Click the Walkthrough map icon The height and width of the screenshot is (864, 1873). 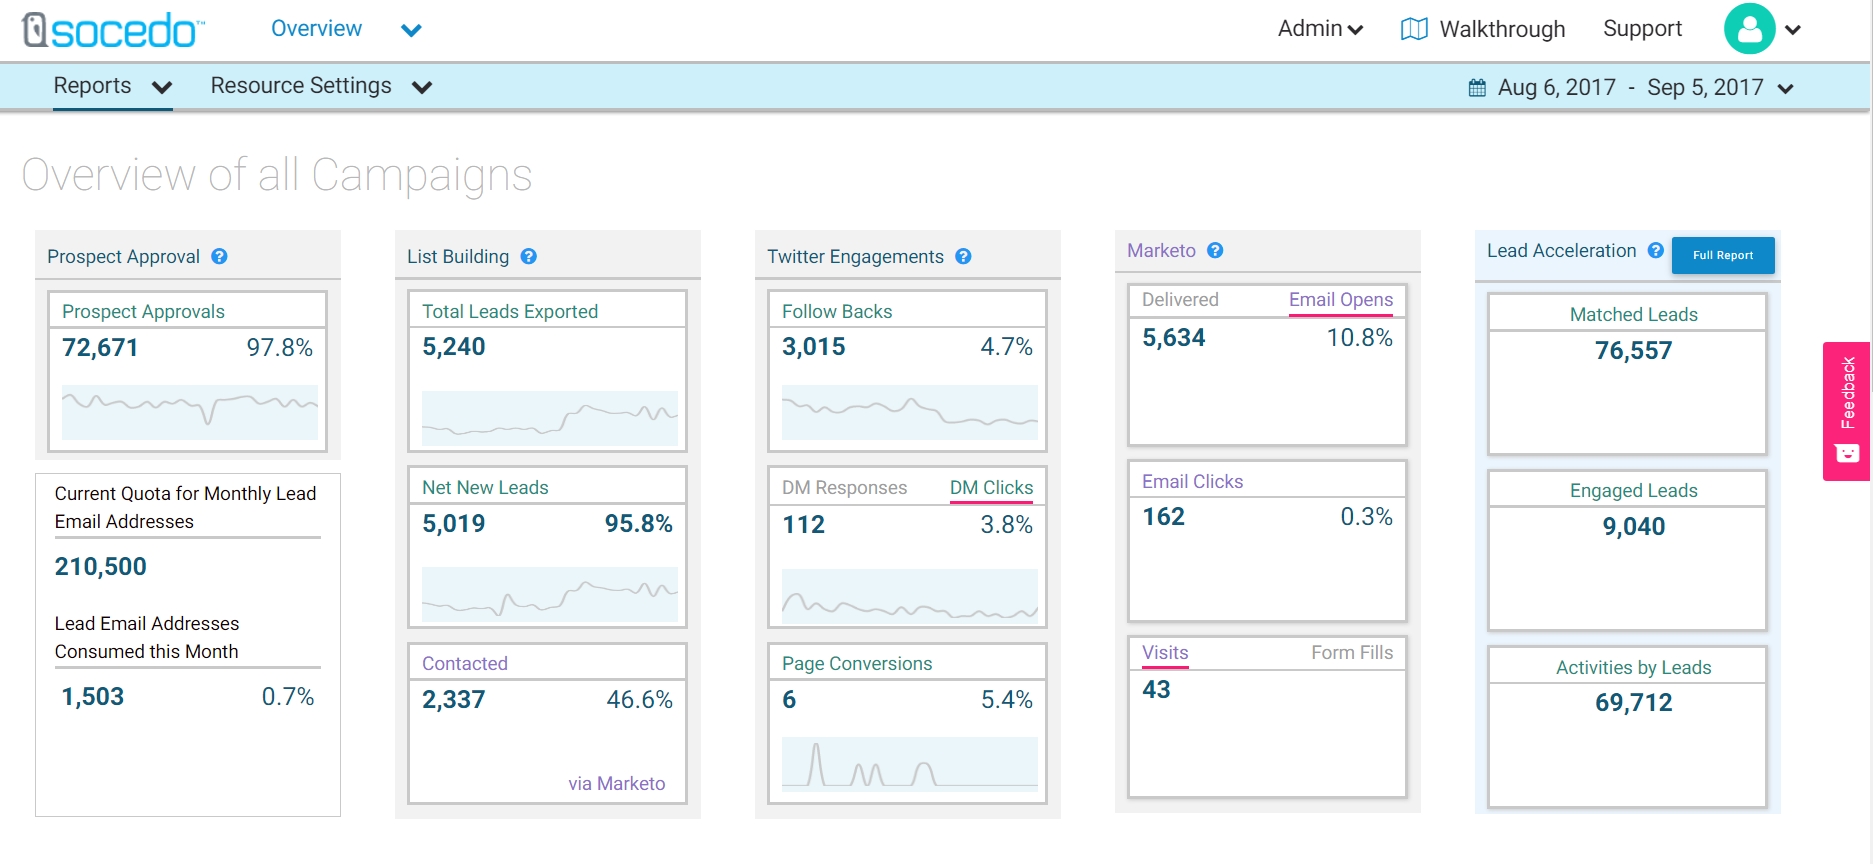click(1414, 29)
